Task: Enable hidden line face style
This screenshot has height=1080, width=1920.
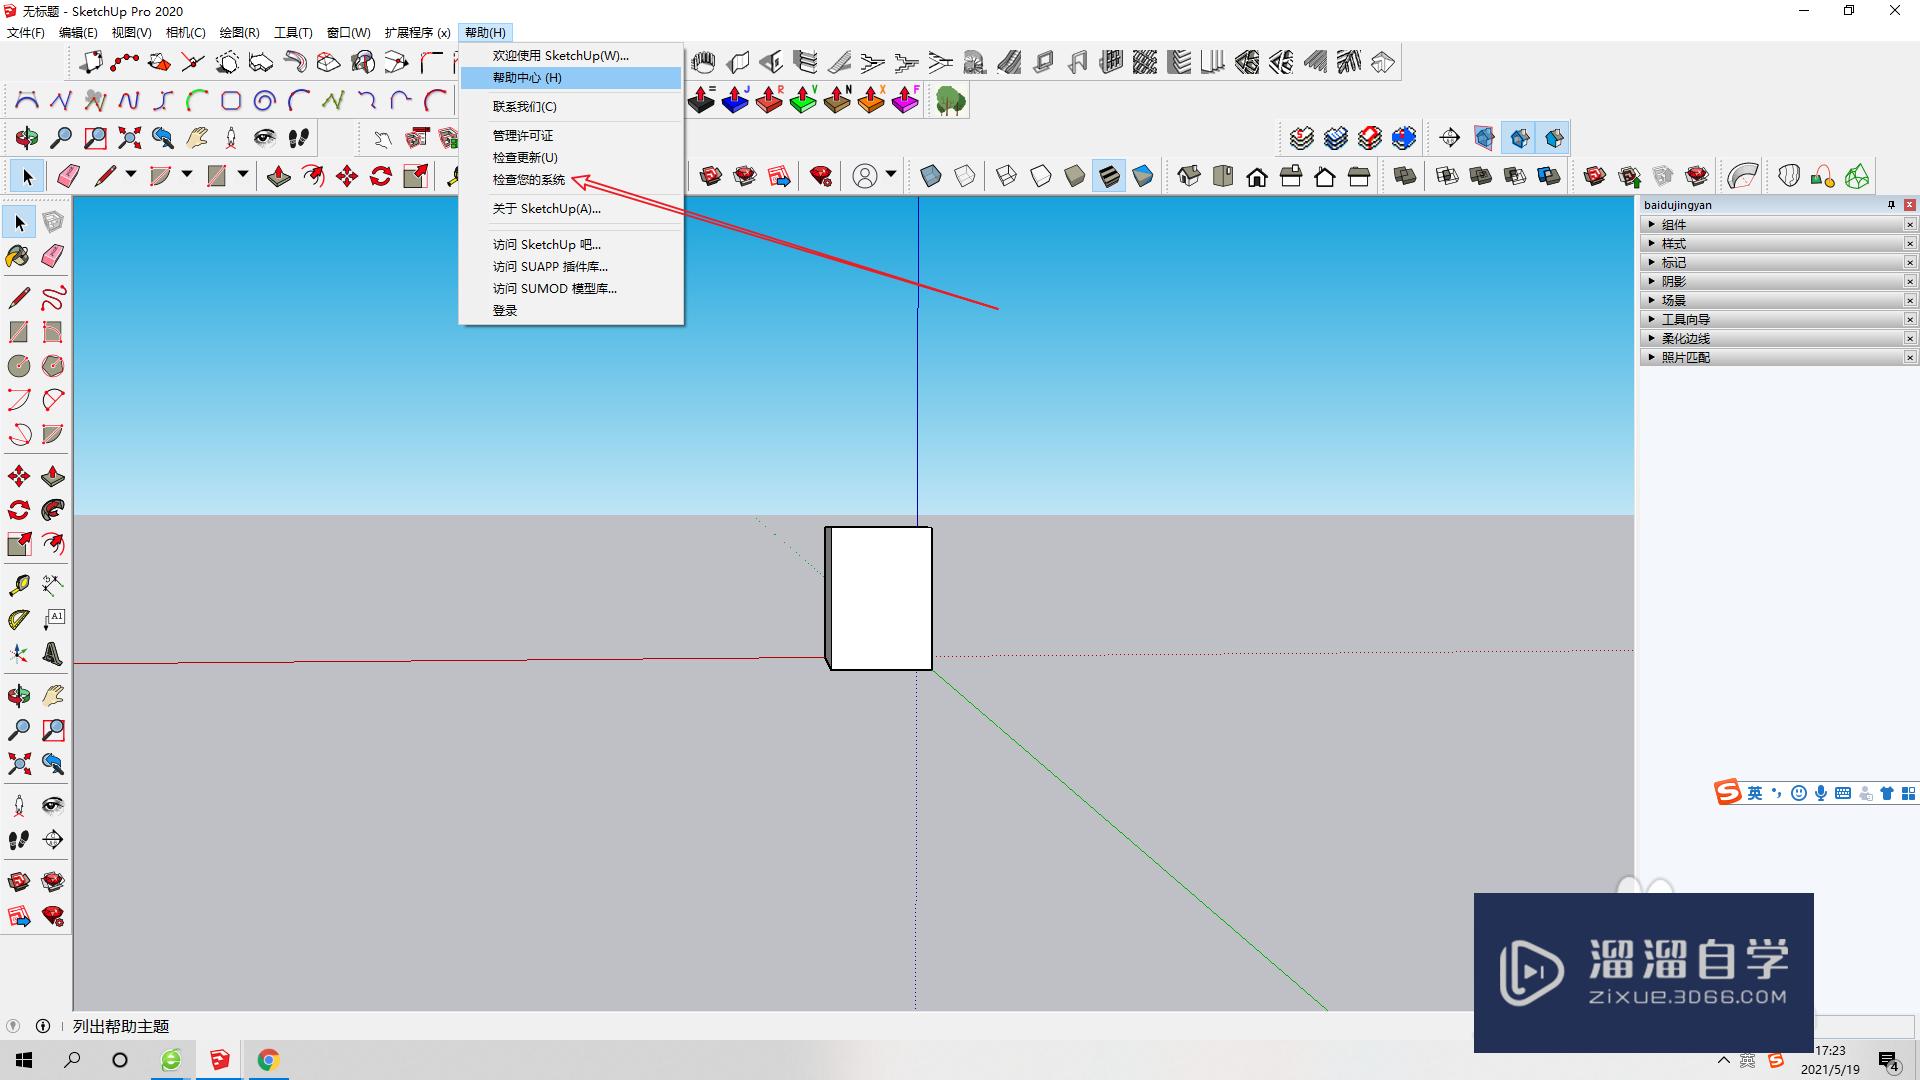Action: point(1040,177)
